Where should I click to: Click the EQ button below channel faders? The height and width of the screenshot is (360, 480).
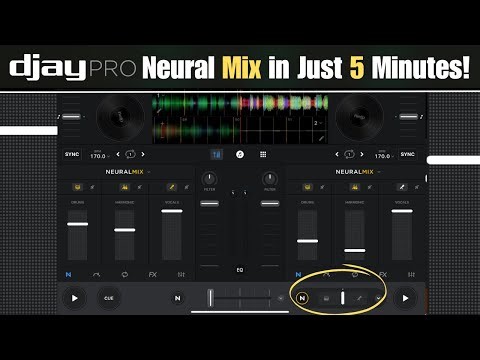point(240,270)
